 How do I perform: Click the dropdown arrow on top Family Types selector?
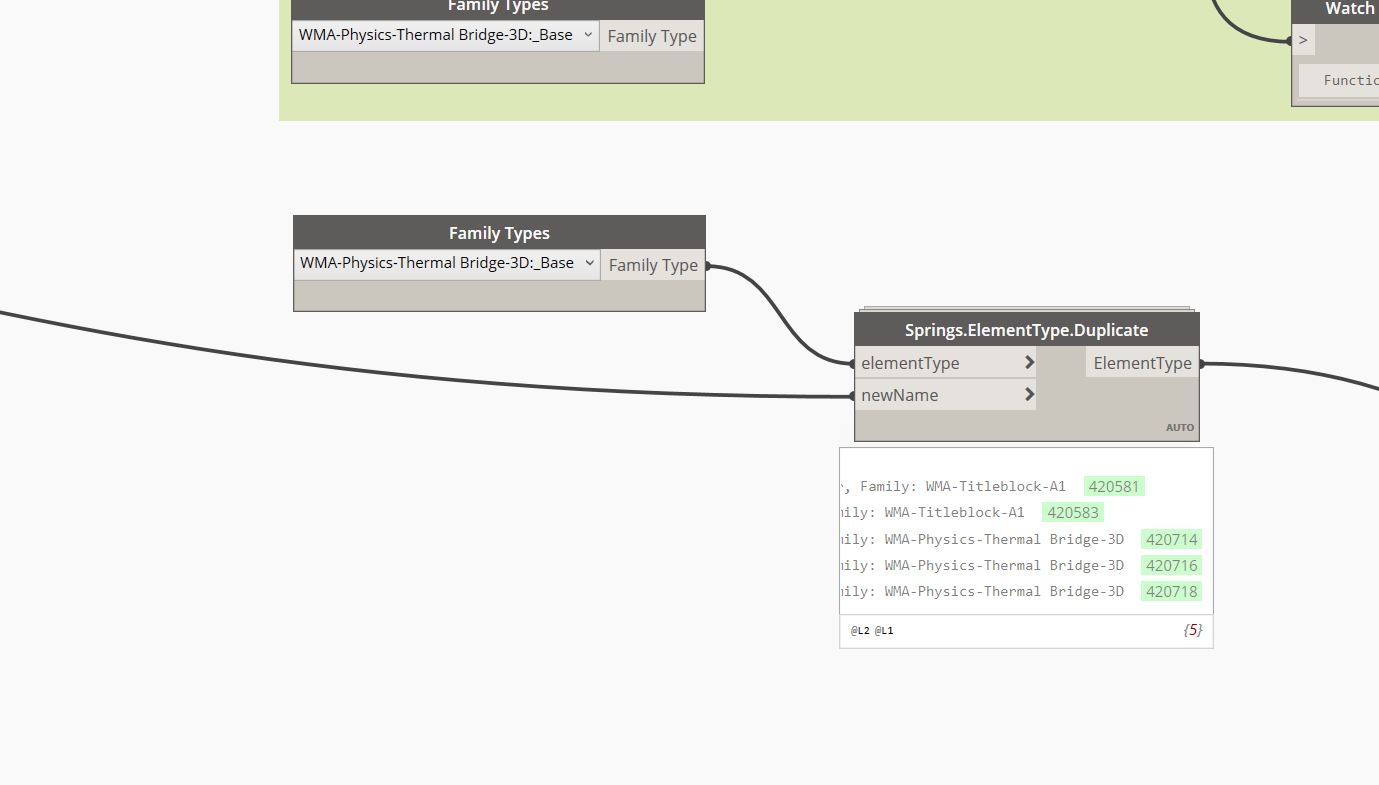point(588,35)
